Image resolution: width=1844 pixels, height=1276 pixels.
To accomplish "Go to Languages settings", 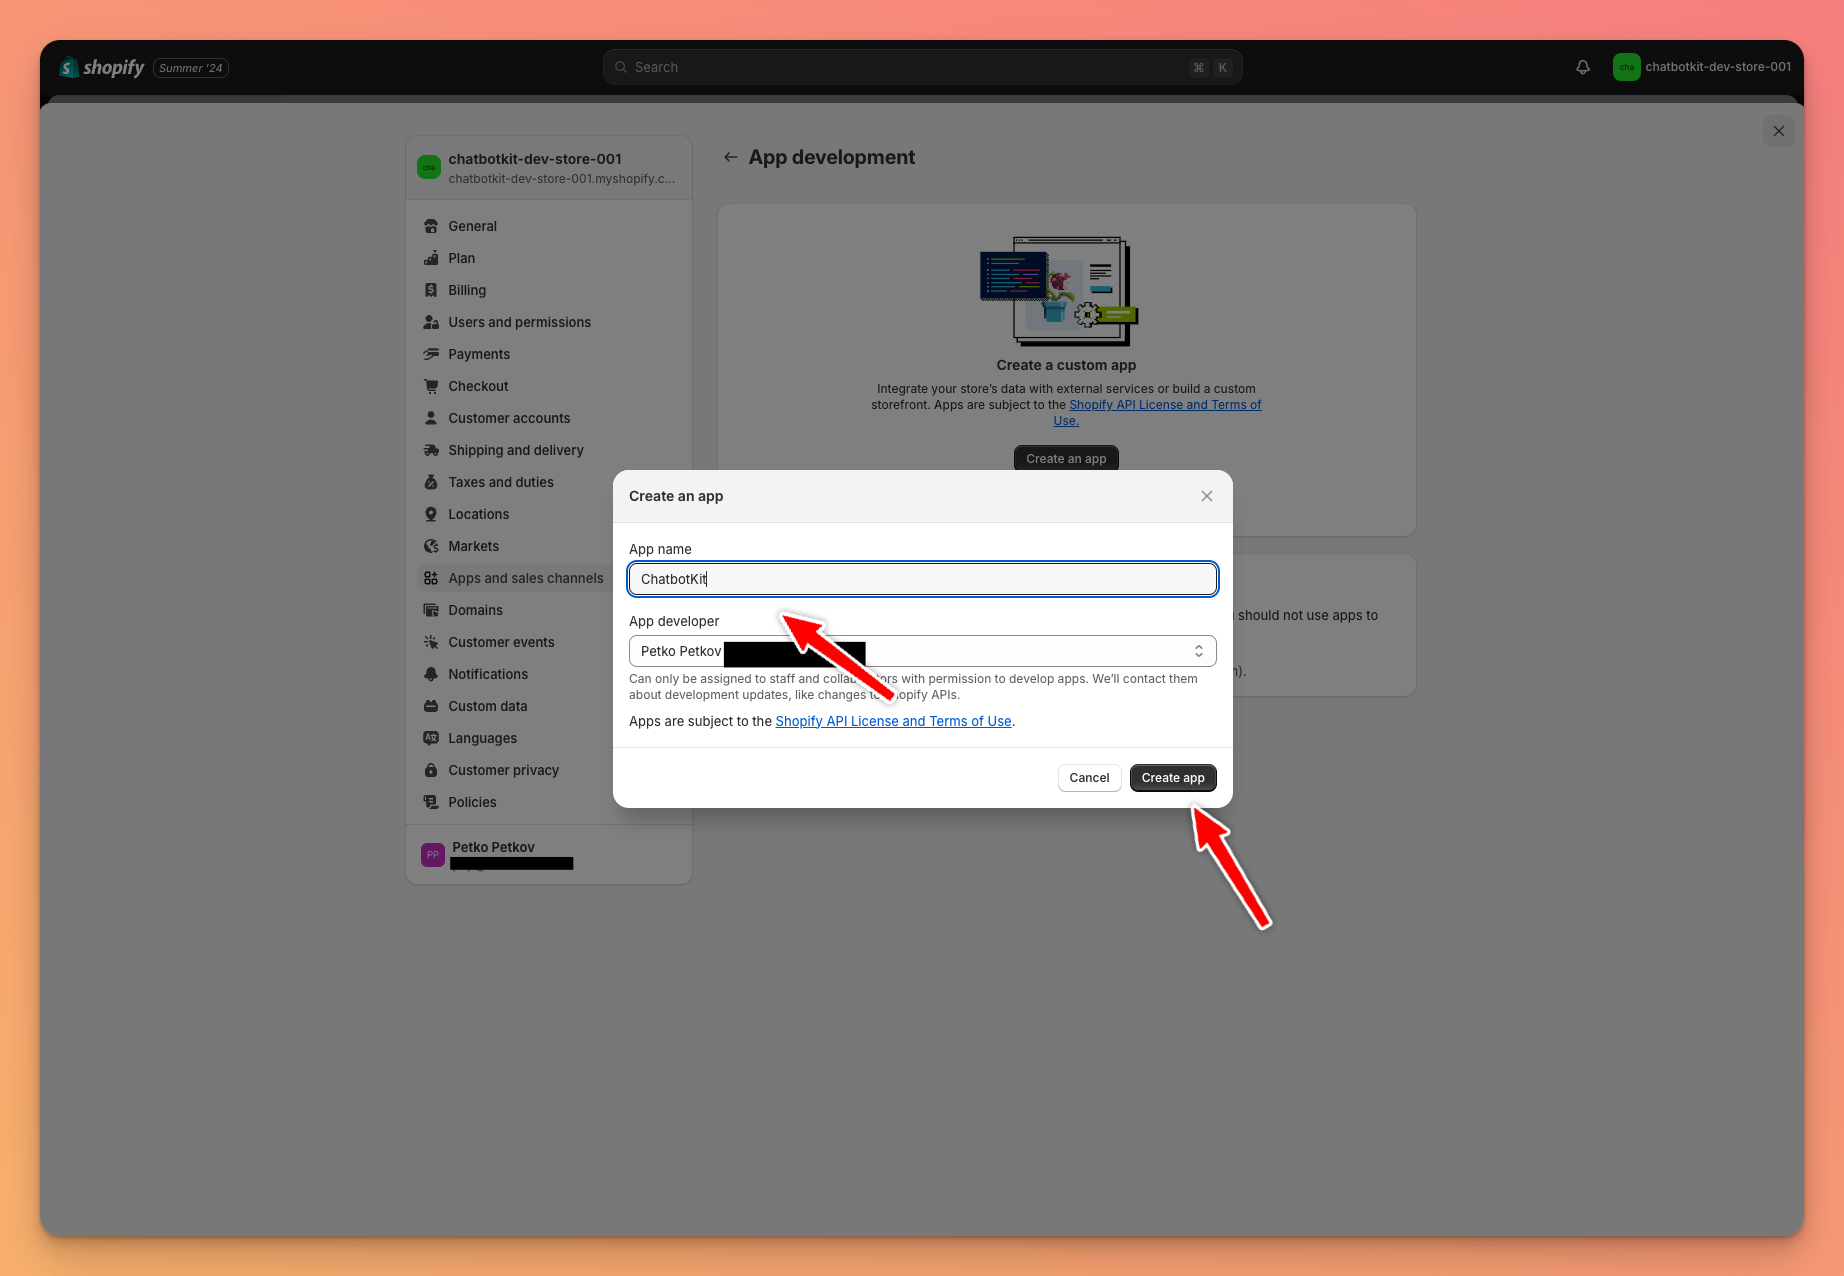I will pyautogui.click(x=515, y=738).
